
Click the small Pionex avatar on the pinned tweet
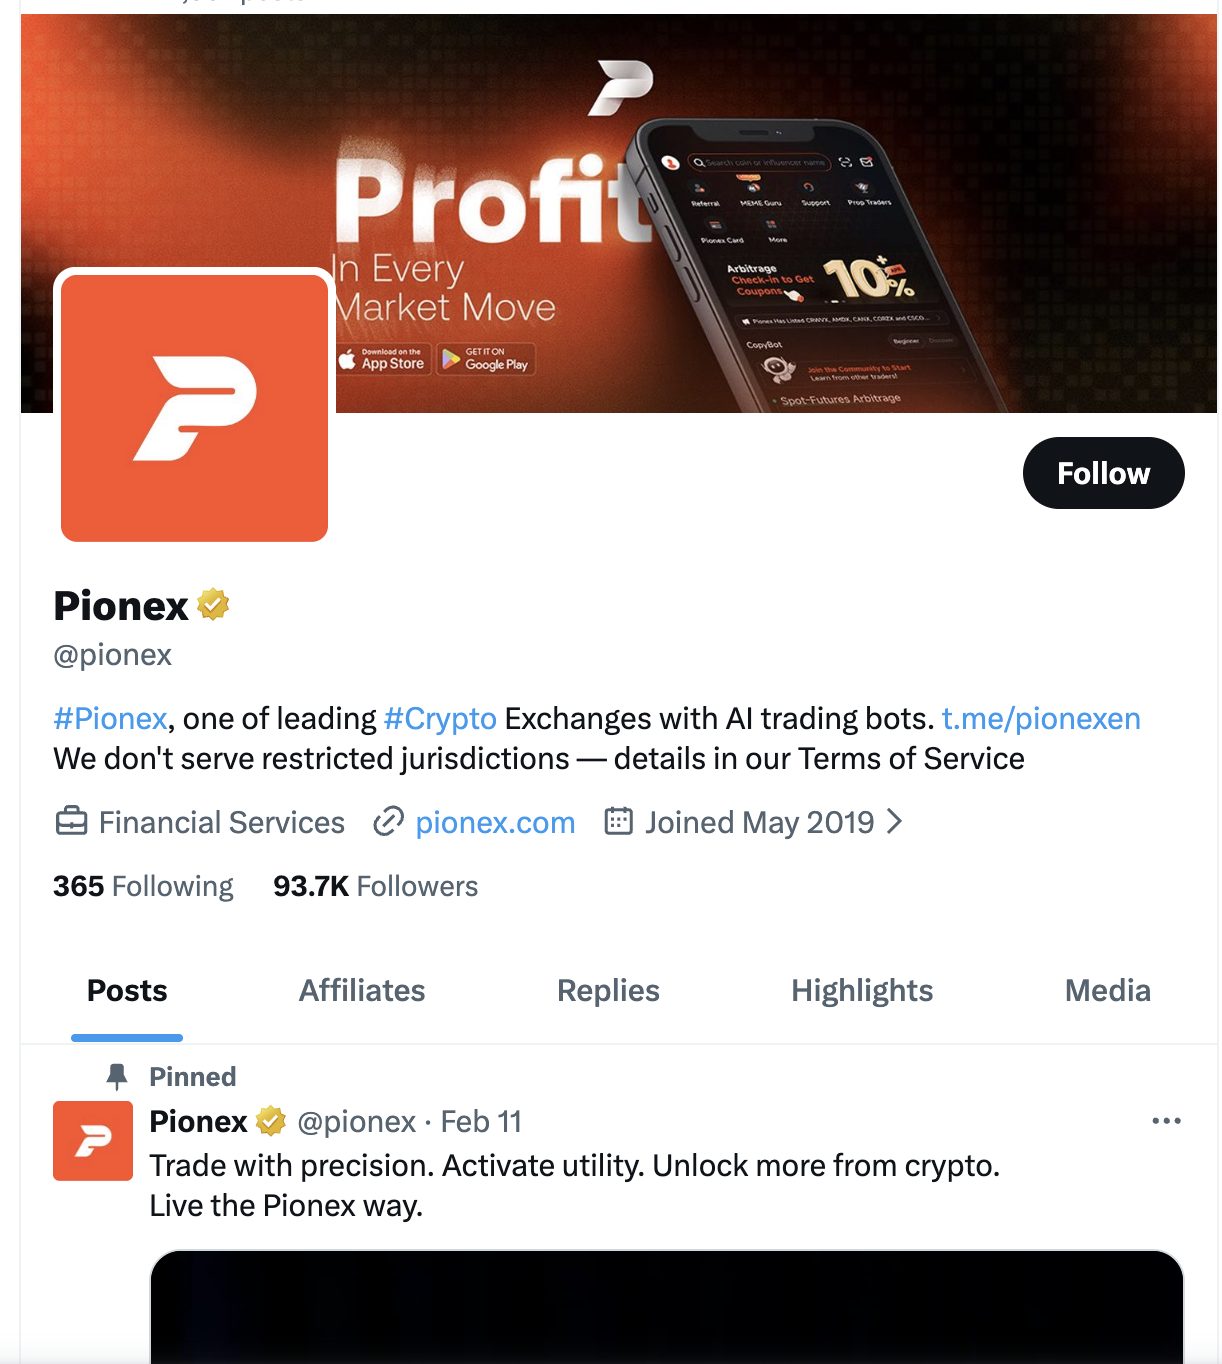point(92,1139)
